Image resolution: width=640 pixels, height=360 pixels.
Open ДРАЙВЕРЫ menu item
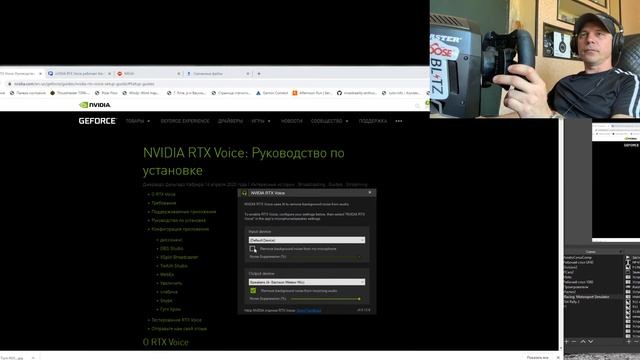(230, 121)
